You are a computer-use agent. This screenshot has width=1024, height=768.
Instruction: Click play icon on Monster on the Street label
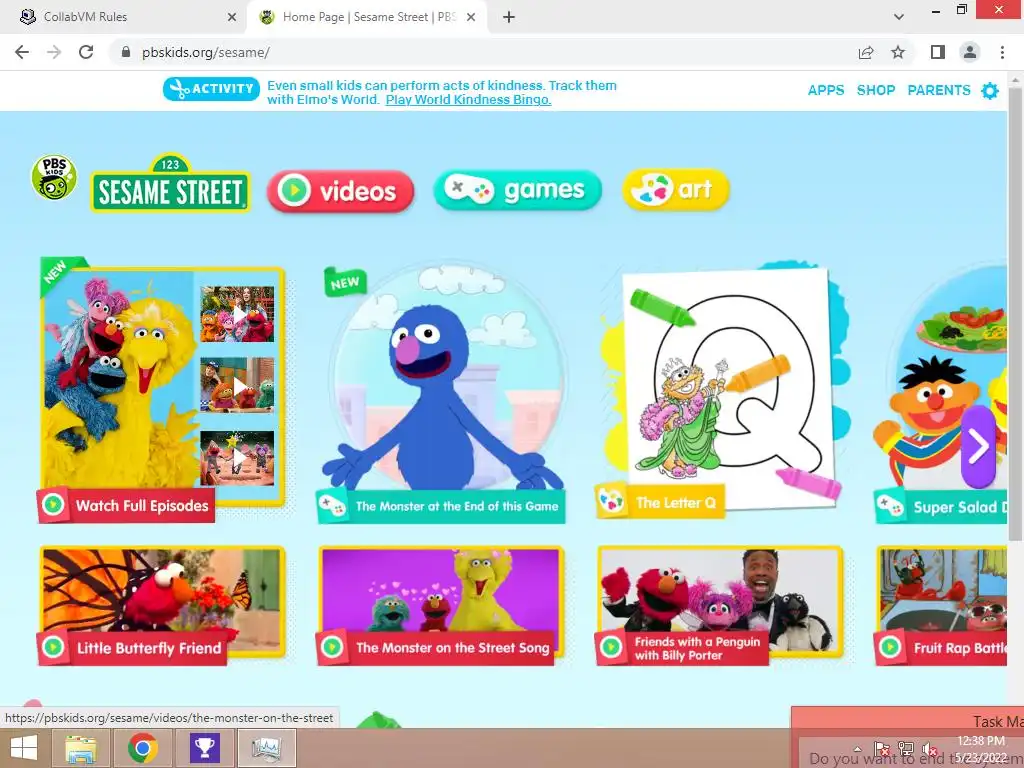click(x=332, y=647)
